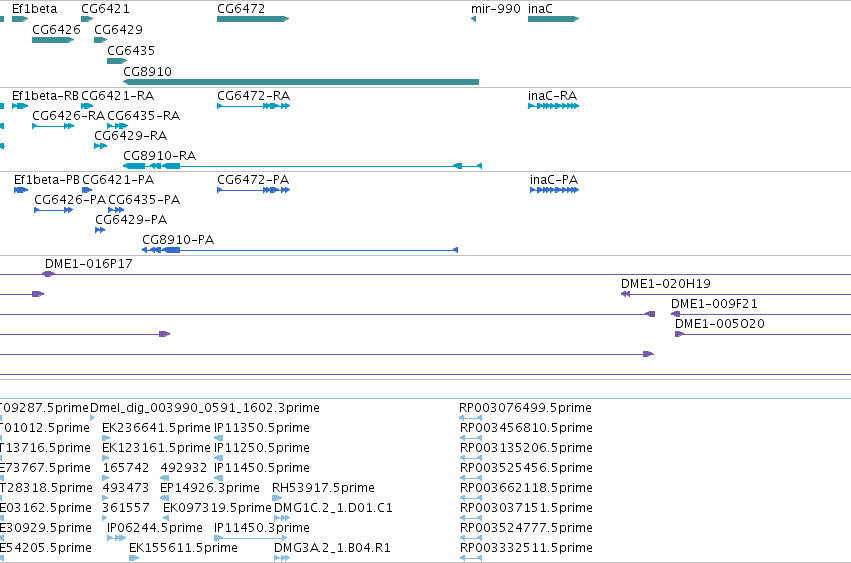Select the 493473 EST label
The height and width of the screenshot is (563, 851).
(126, 488)
